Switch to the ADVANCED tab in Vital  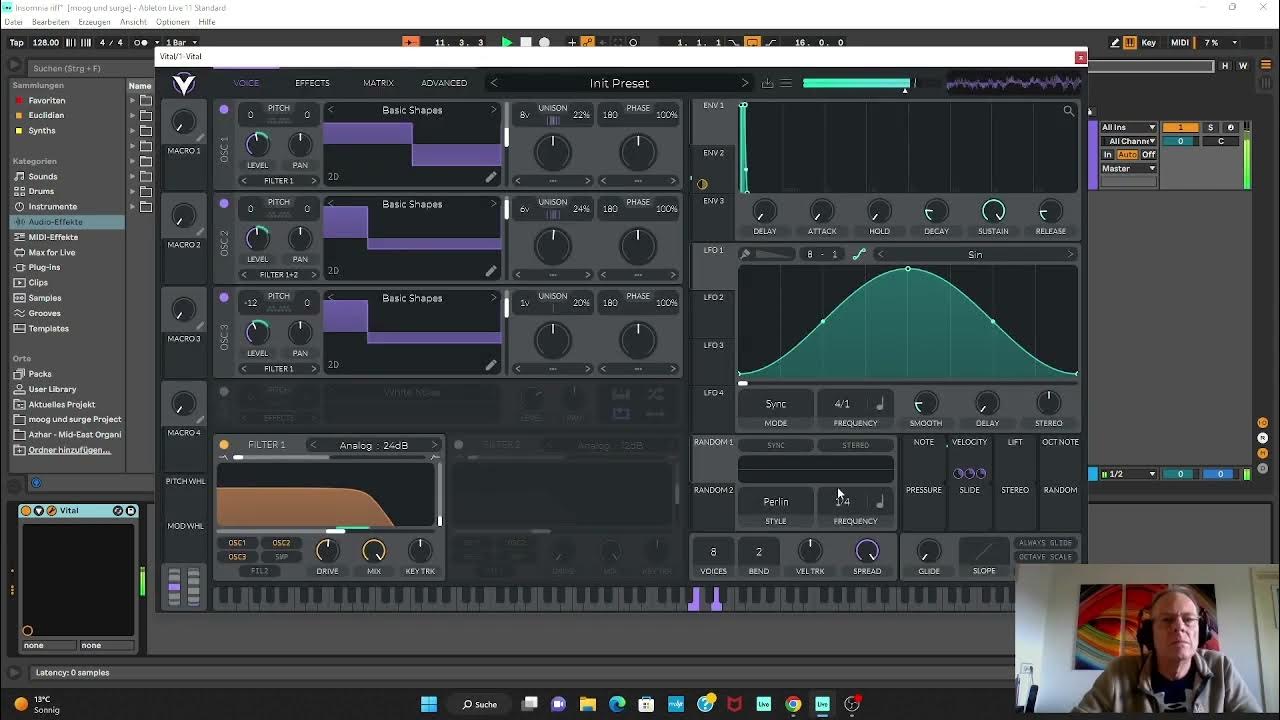[444, 83]
